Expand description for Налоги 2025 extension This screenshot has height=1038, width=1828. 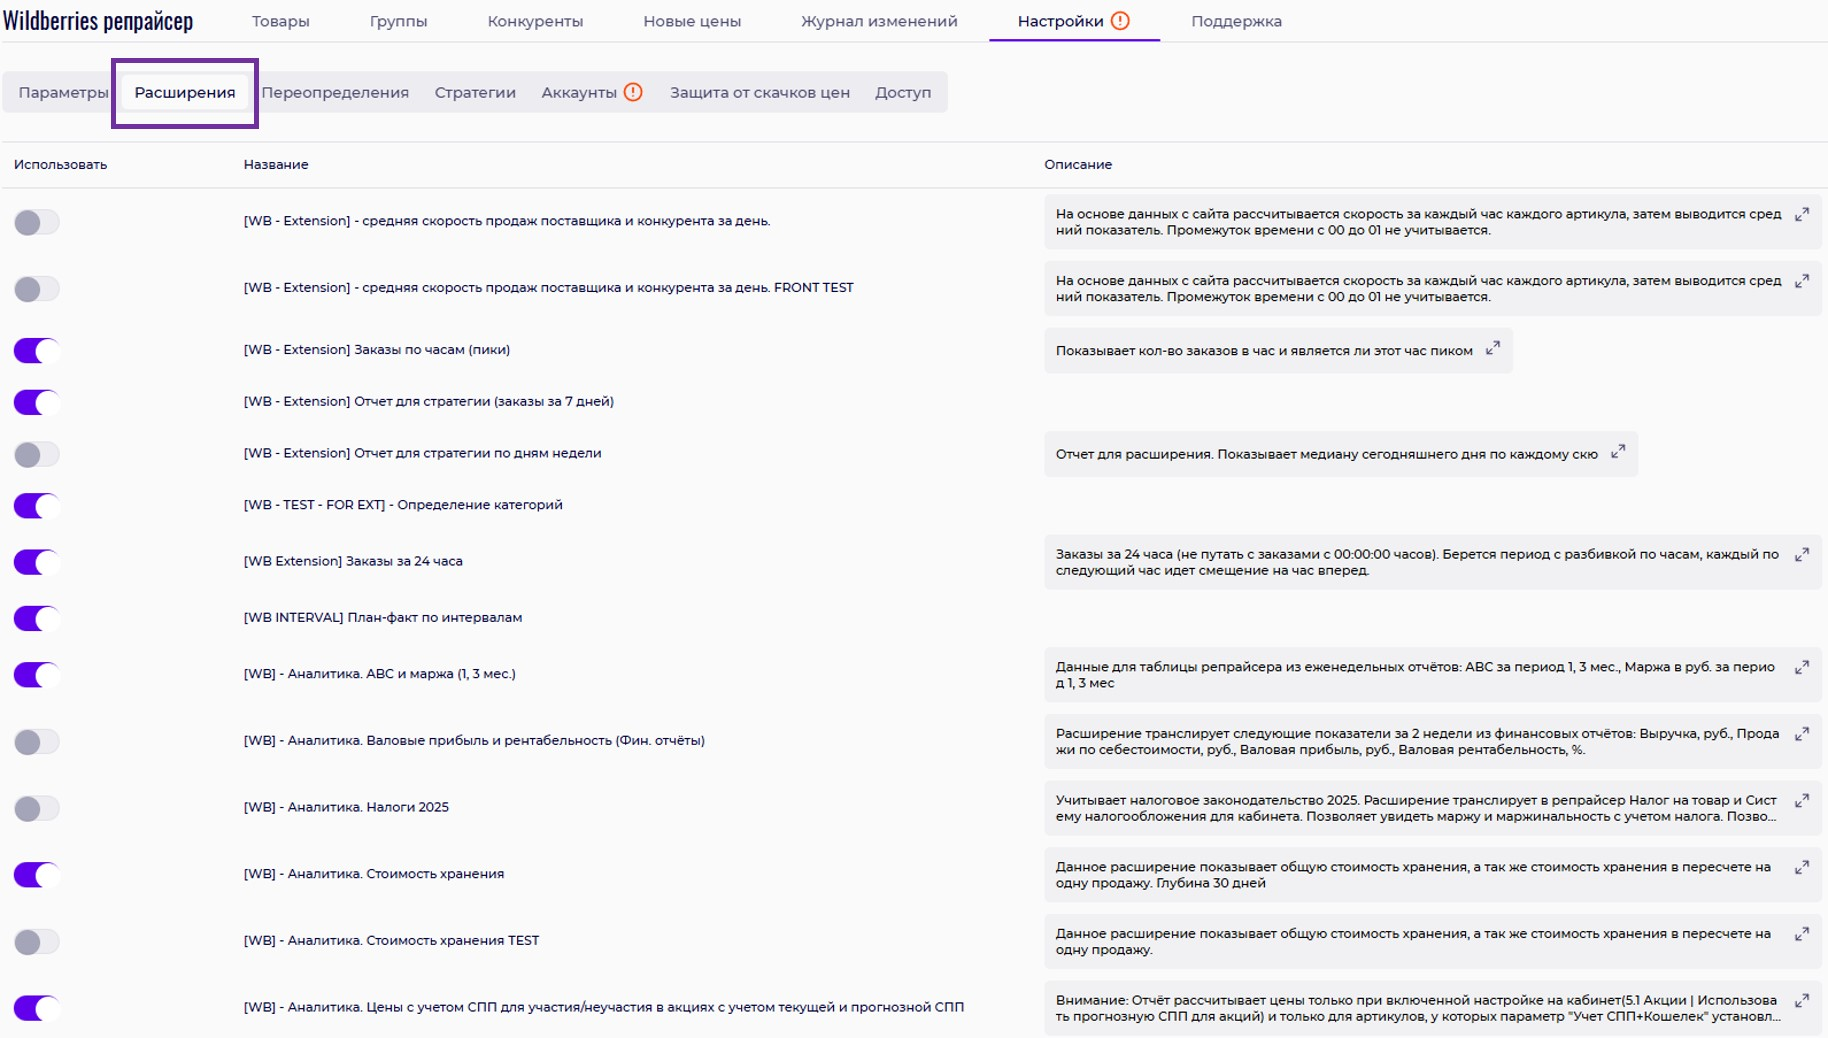(x=1801, y=801)
